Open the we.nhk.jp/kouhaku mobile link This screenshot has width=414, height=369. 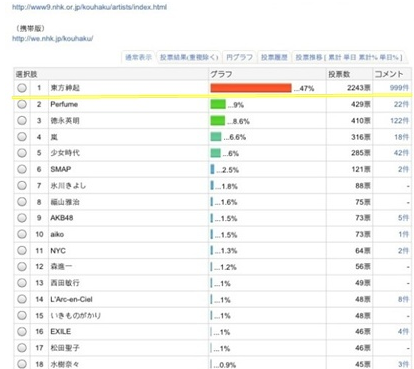pyautogui.click(x=53, y=39)
